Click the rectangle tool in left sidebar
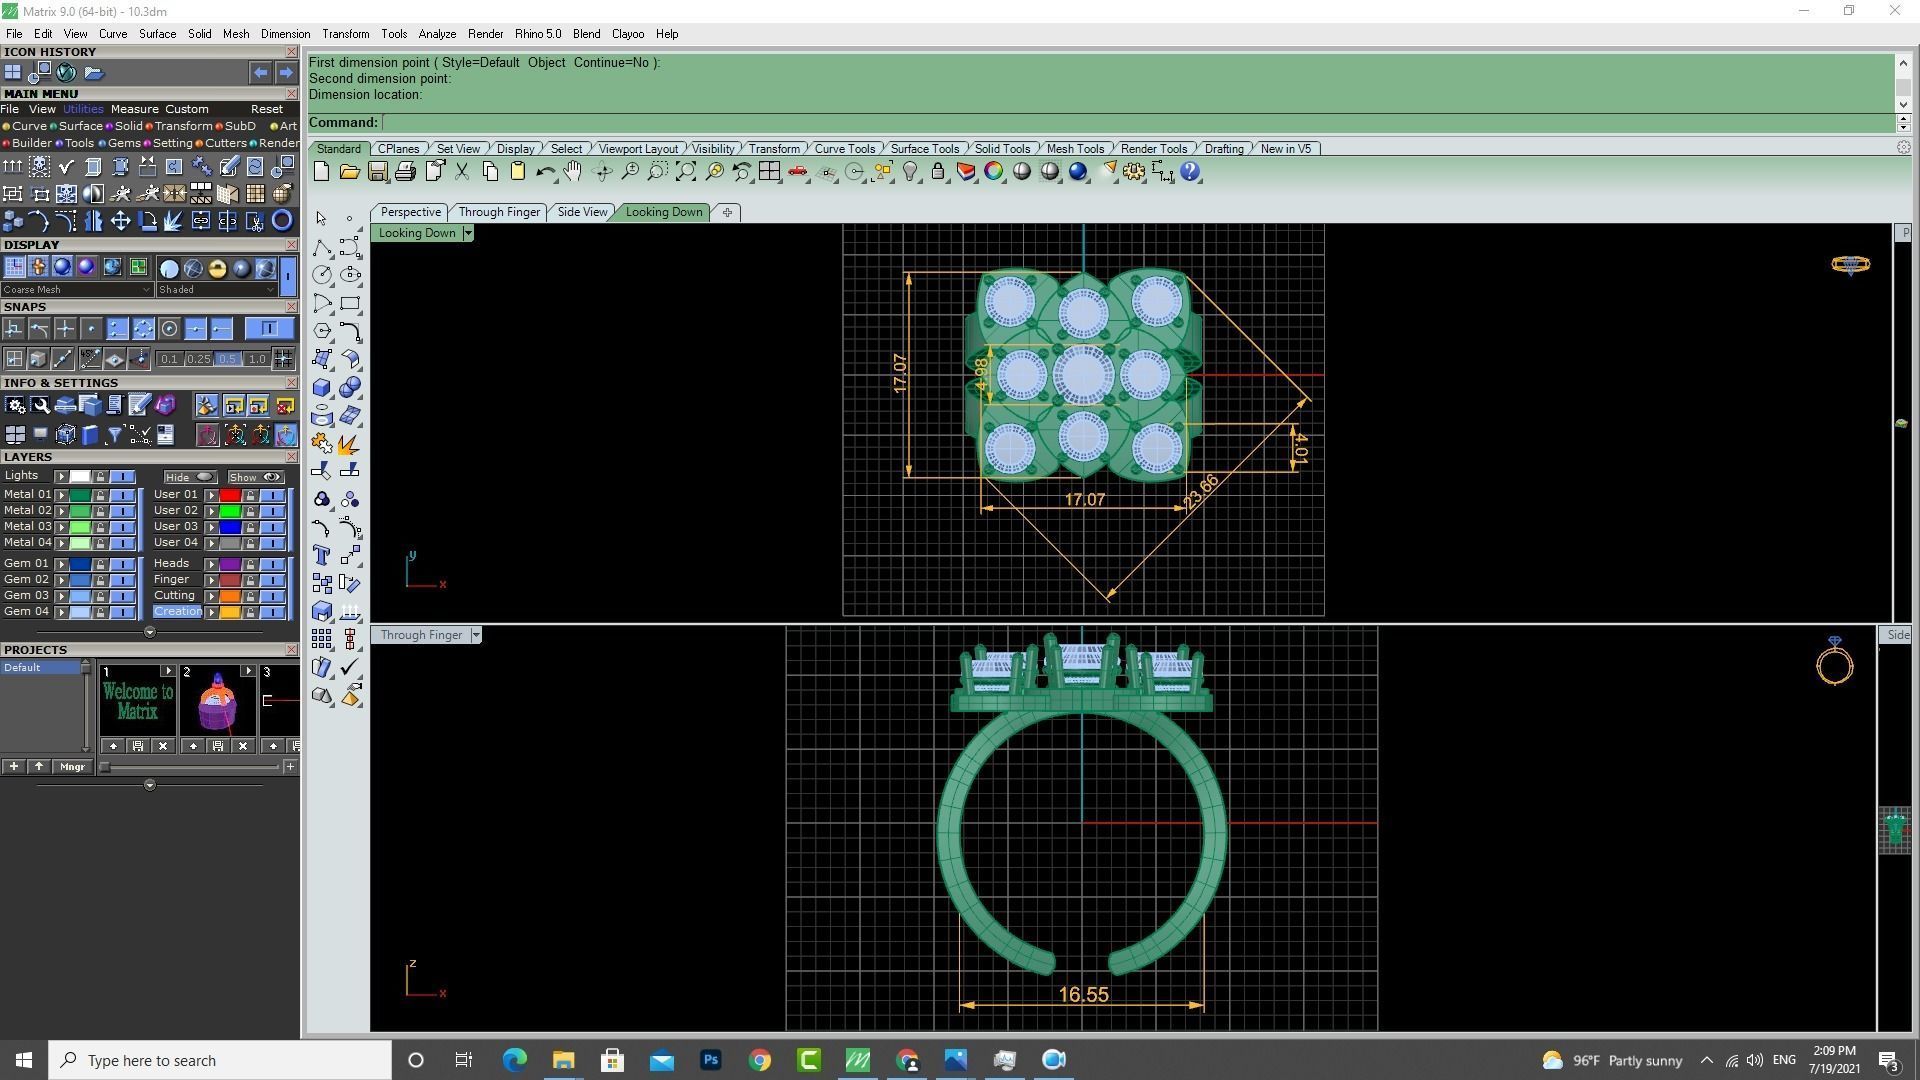 tap(350, 303)
